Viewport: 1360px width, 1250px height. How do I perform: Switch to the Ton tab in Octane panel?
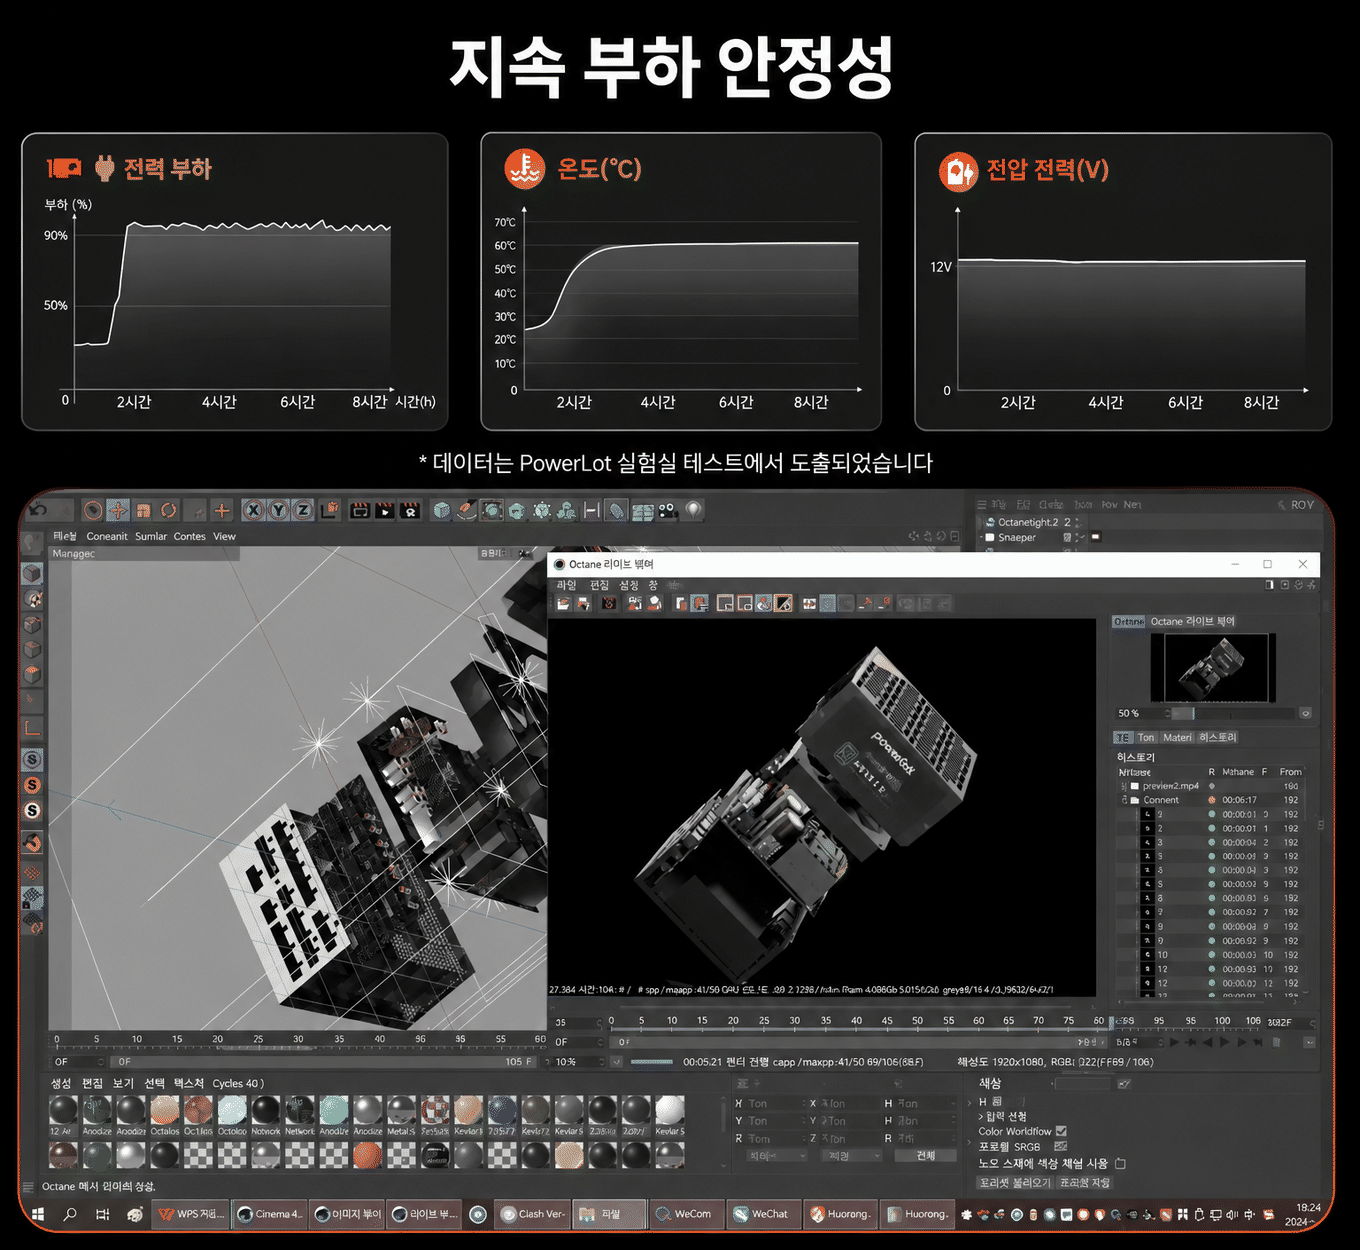[x=1146, y=738]
